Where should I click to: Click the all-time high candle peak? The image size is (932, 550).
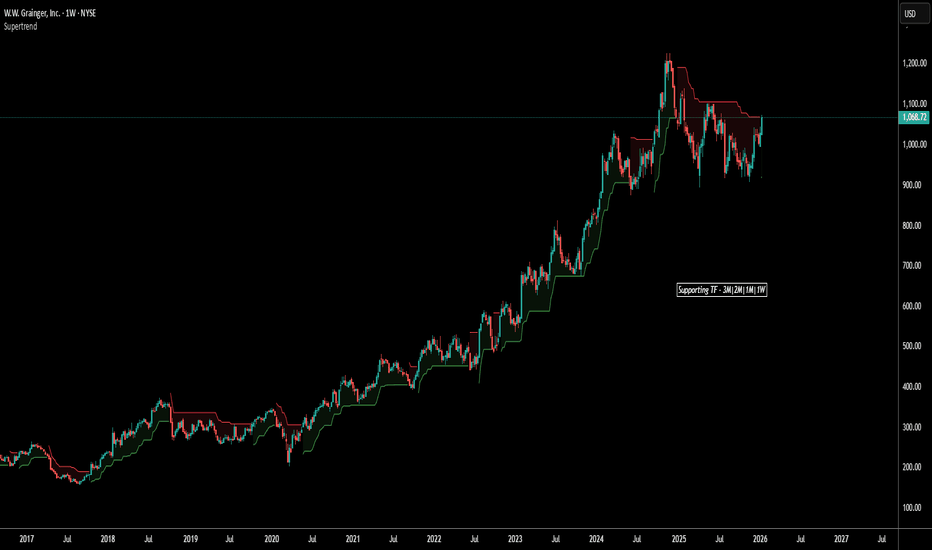[668, 55]
